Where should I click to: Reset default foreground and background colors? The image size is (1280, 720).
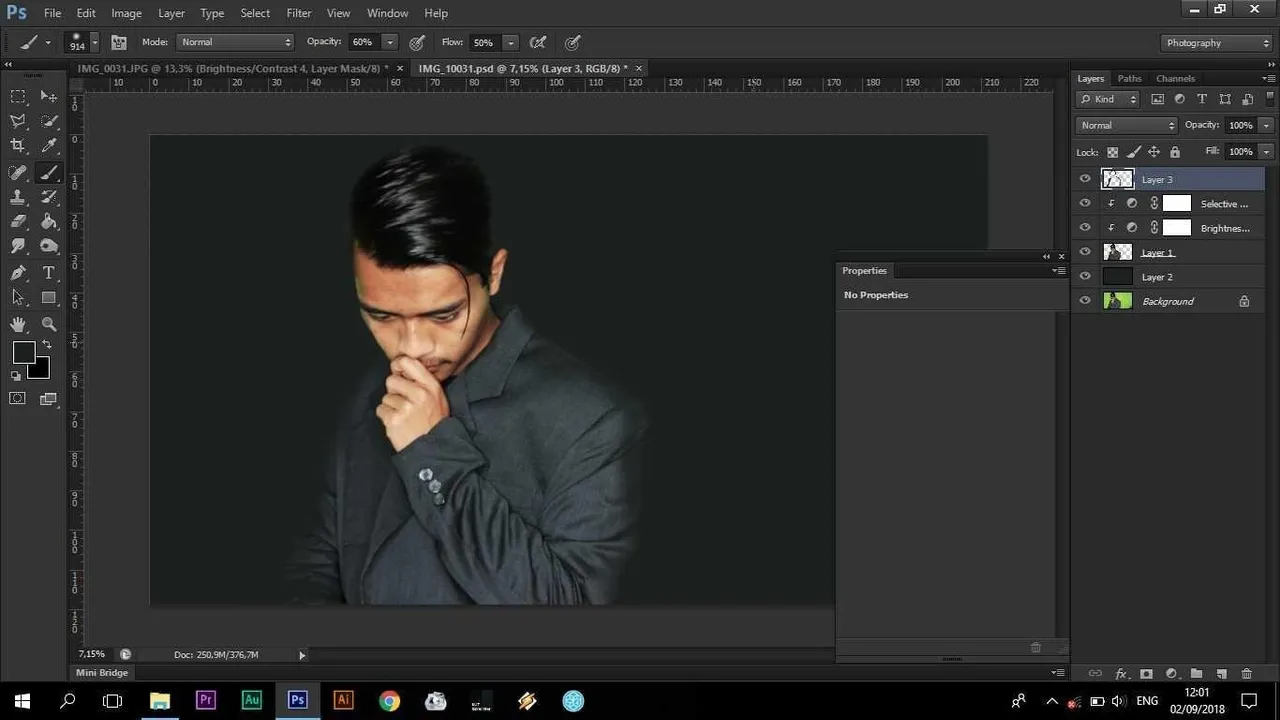click(16, 376)
